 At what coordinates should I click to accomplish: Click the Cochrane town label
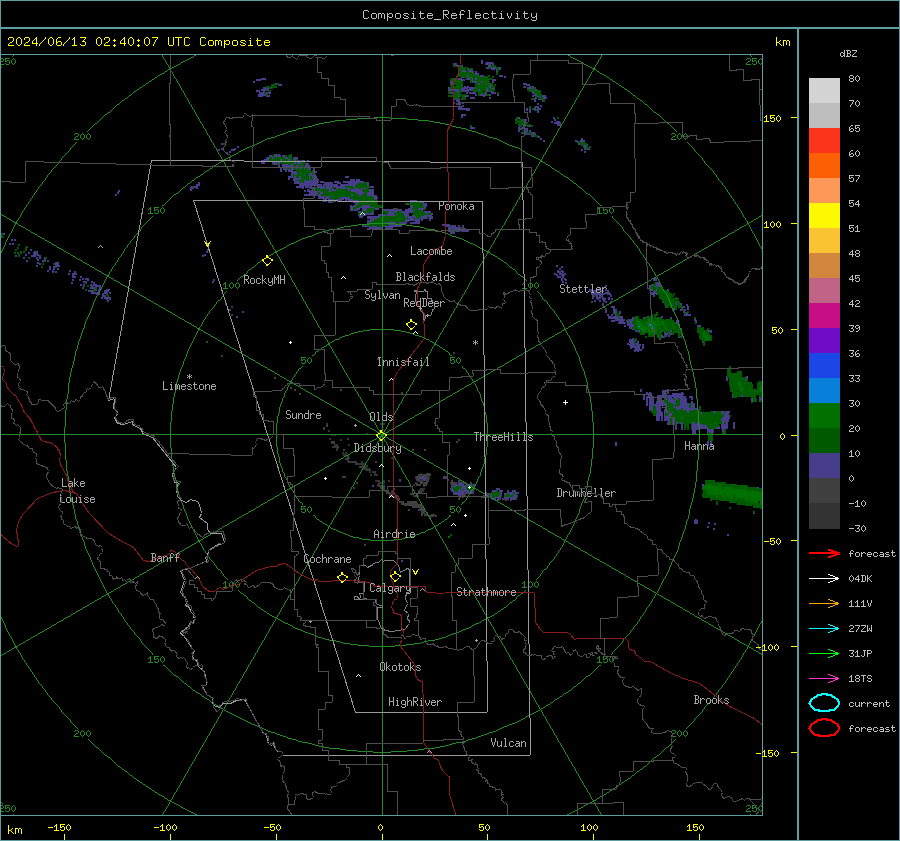[327, 559]
